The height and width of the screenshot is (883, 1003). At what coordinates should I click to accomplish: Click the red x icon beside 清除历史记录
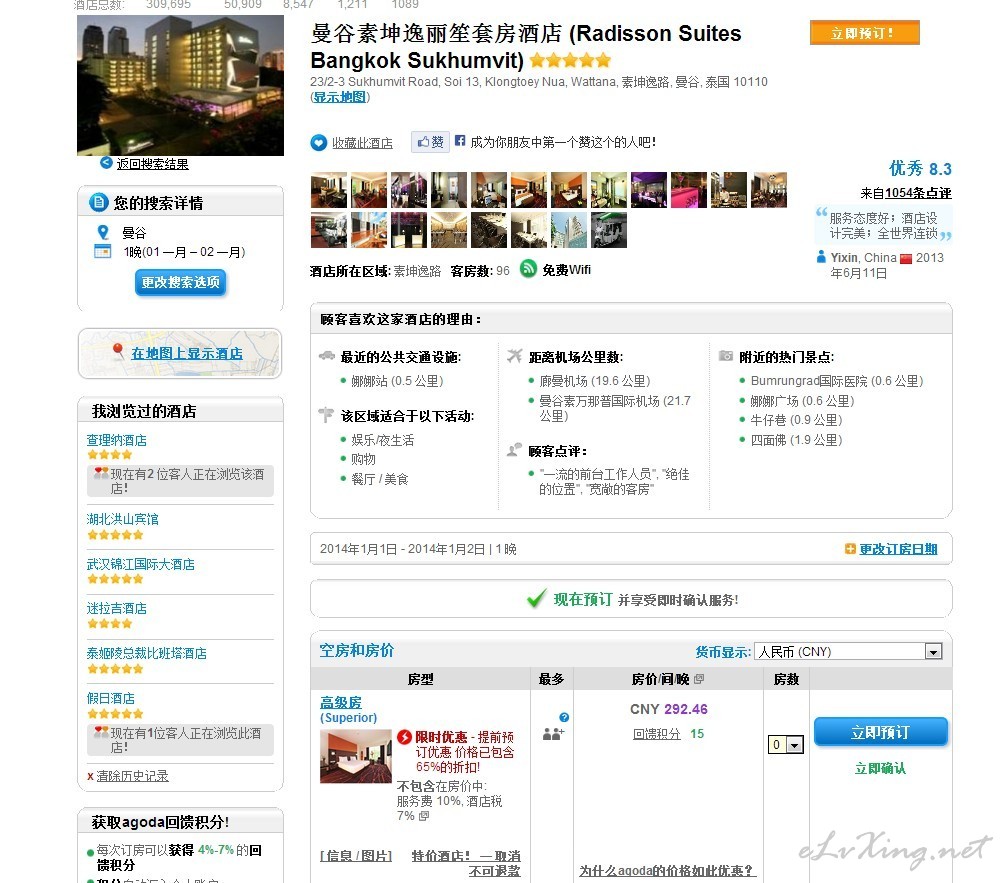[90, 777]
